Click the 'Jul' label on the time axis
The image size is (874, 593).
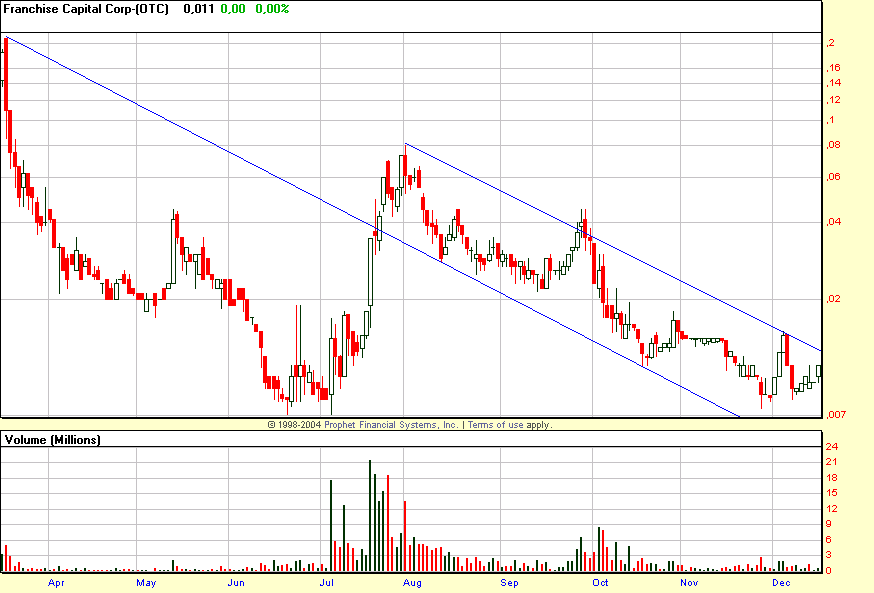(x=327, y=581)
